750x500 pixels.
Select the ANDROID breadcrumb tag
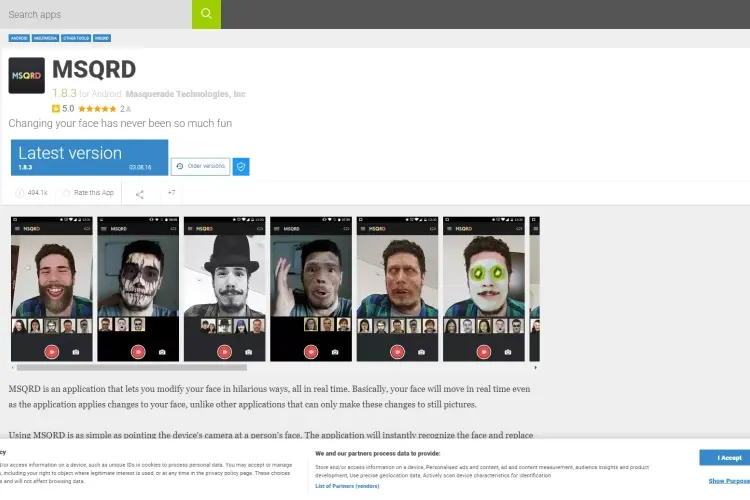point(19,38)
